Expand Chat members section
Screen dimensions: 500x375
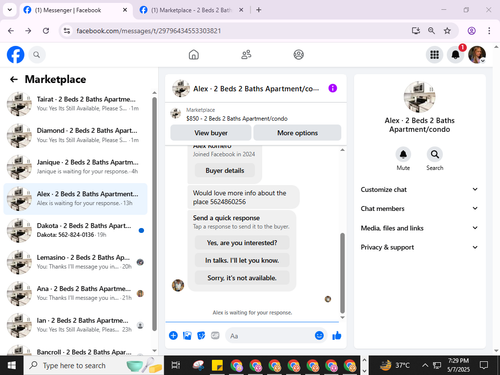[x=419, y=208]
